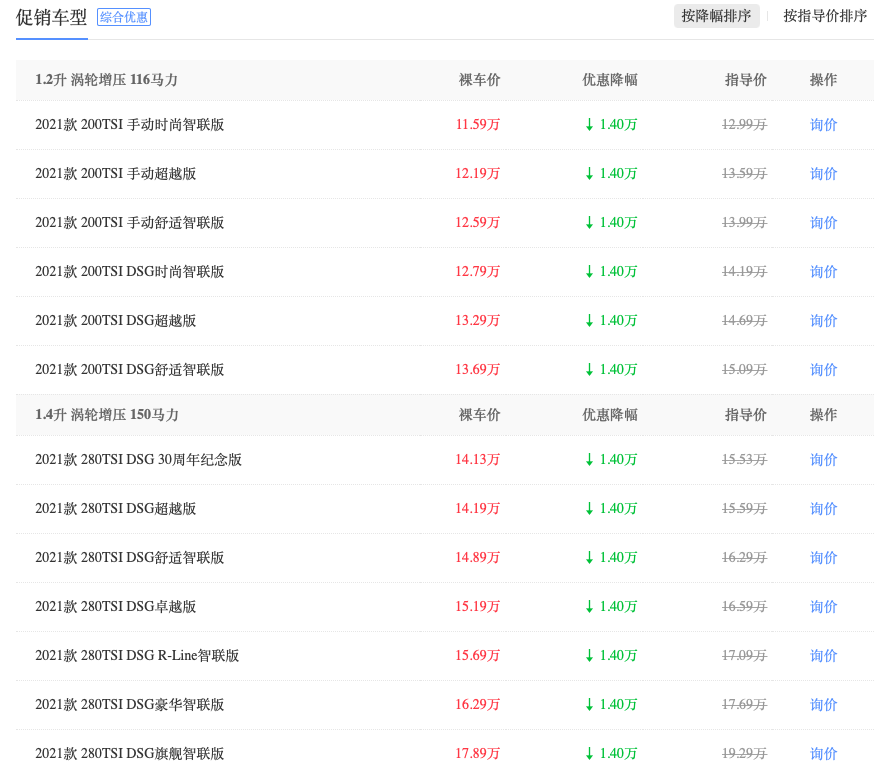Click the 综合优惠 tag badge
The width and height of the screenshot is (874, 775).
[124, 17]
